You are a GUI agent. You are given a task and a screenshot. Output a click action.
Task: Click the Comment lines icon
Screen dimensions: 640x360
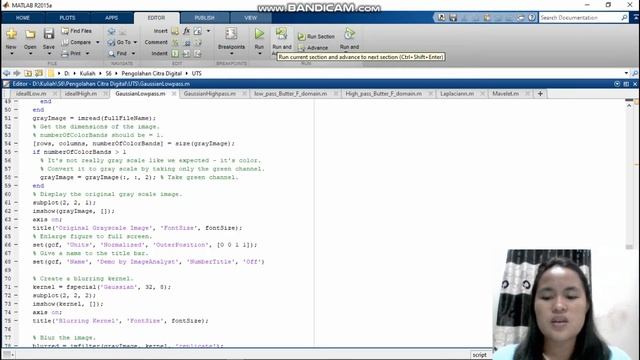click(x=175, y=42)
